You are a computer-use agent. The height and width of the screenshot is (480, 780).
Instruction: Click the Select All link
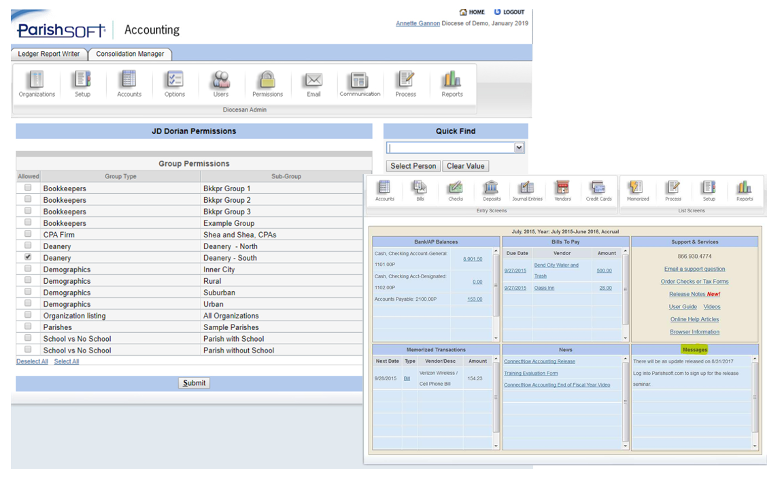[67, 362]
